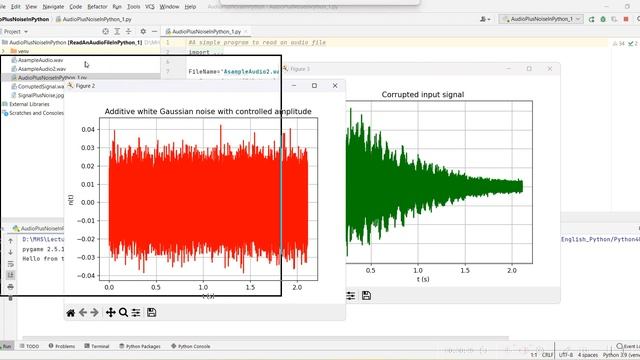Viewport: 640px width, 360px height.
Task: Go back to previous view in Figure 2
Action: [83, 313]
